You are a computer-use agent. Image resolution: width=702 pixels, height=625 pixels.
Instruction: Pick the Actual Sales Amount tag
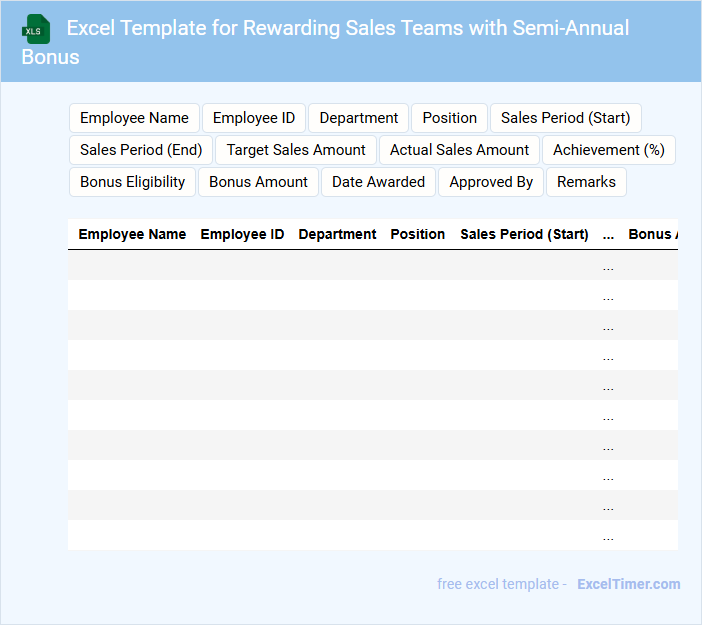[x=459, y=150]
